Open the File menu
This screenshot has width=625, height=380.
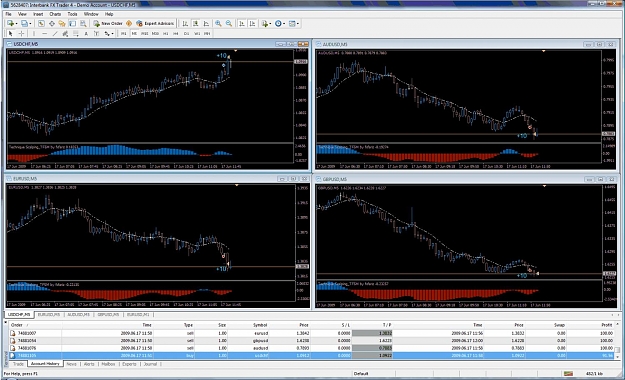pos(8,14)
